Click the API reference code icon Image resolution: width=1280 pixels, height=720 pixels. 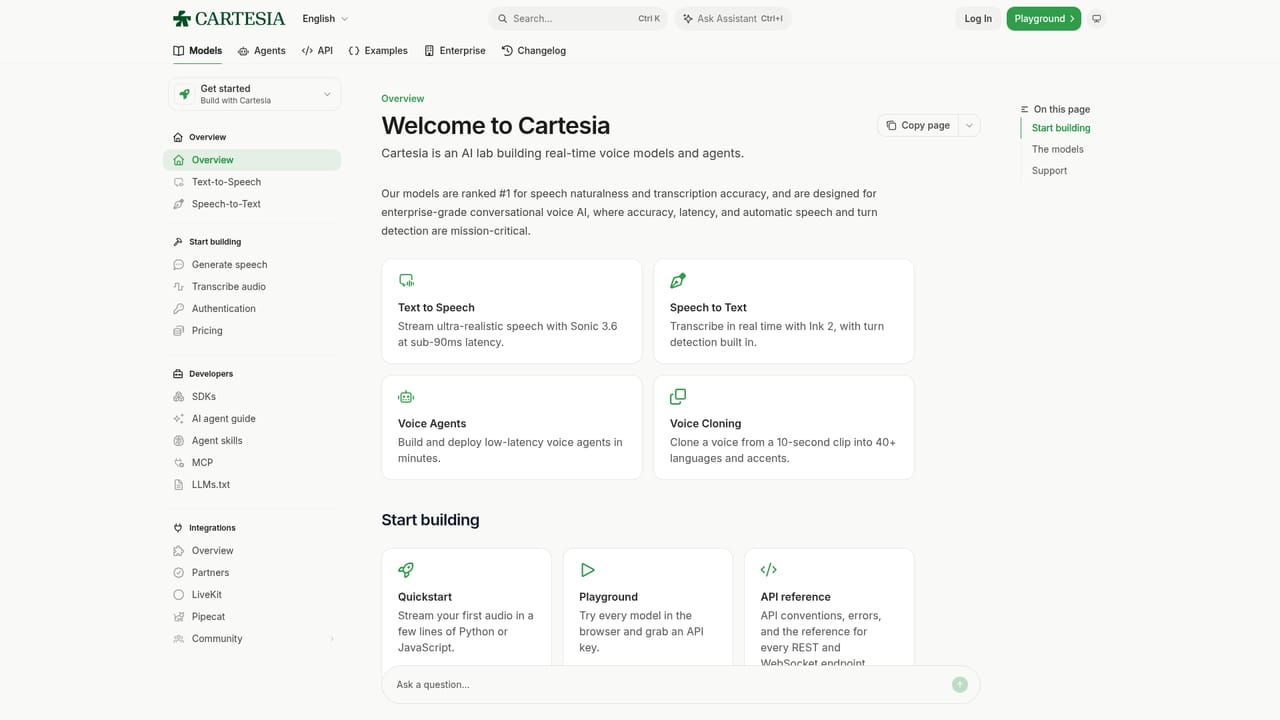coord(769,570)
